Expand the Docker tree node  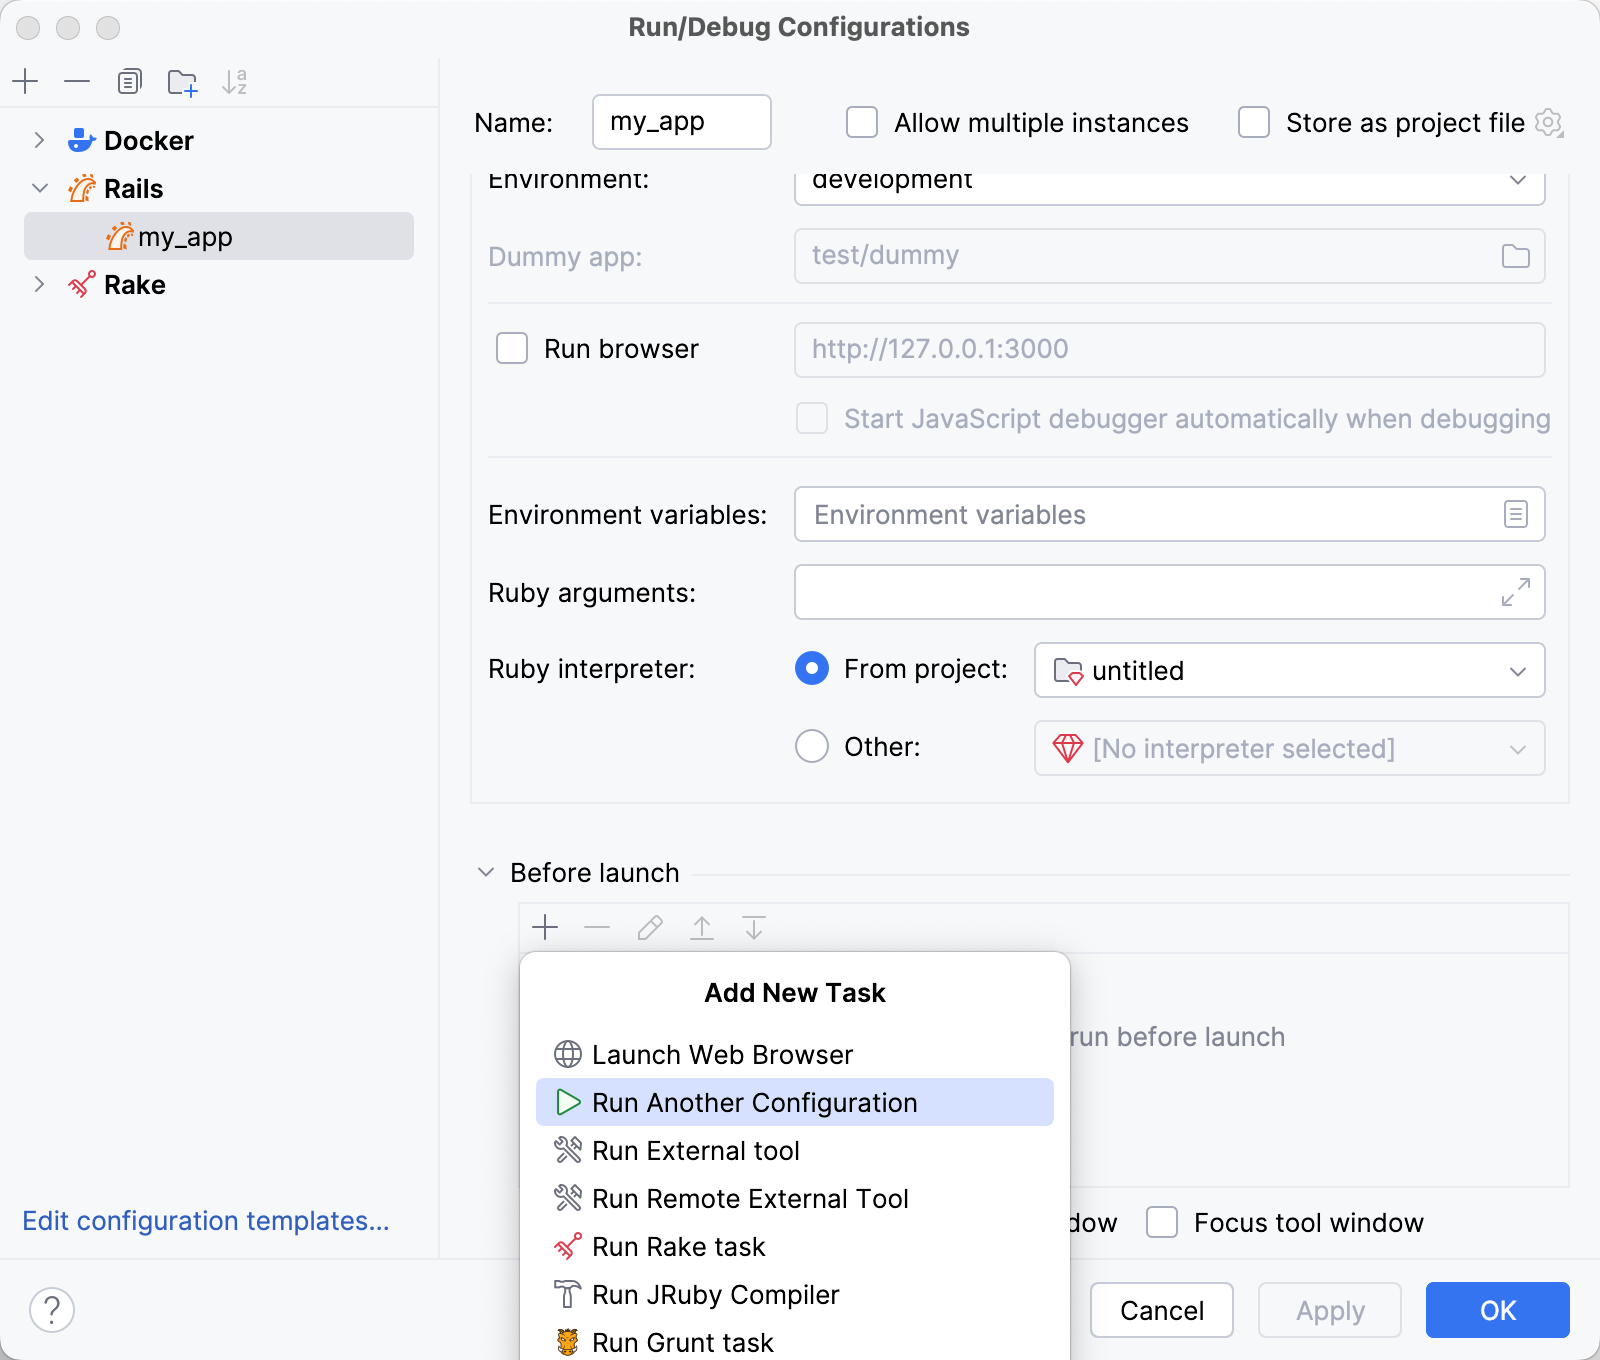pyautogui.click(x=39, y=140)
